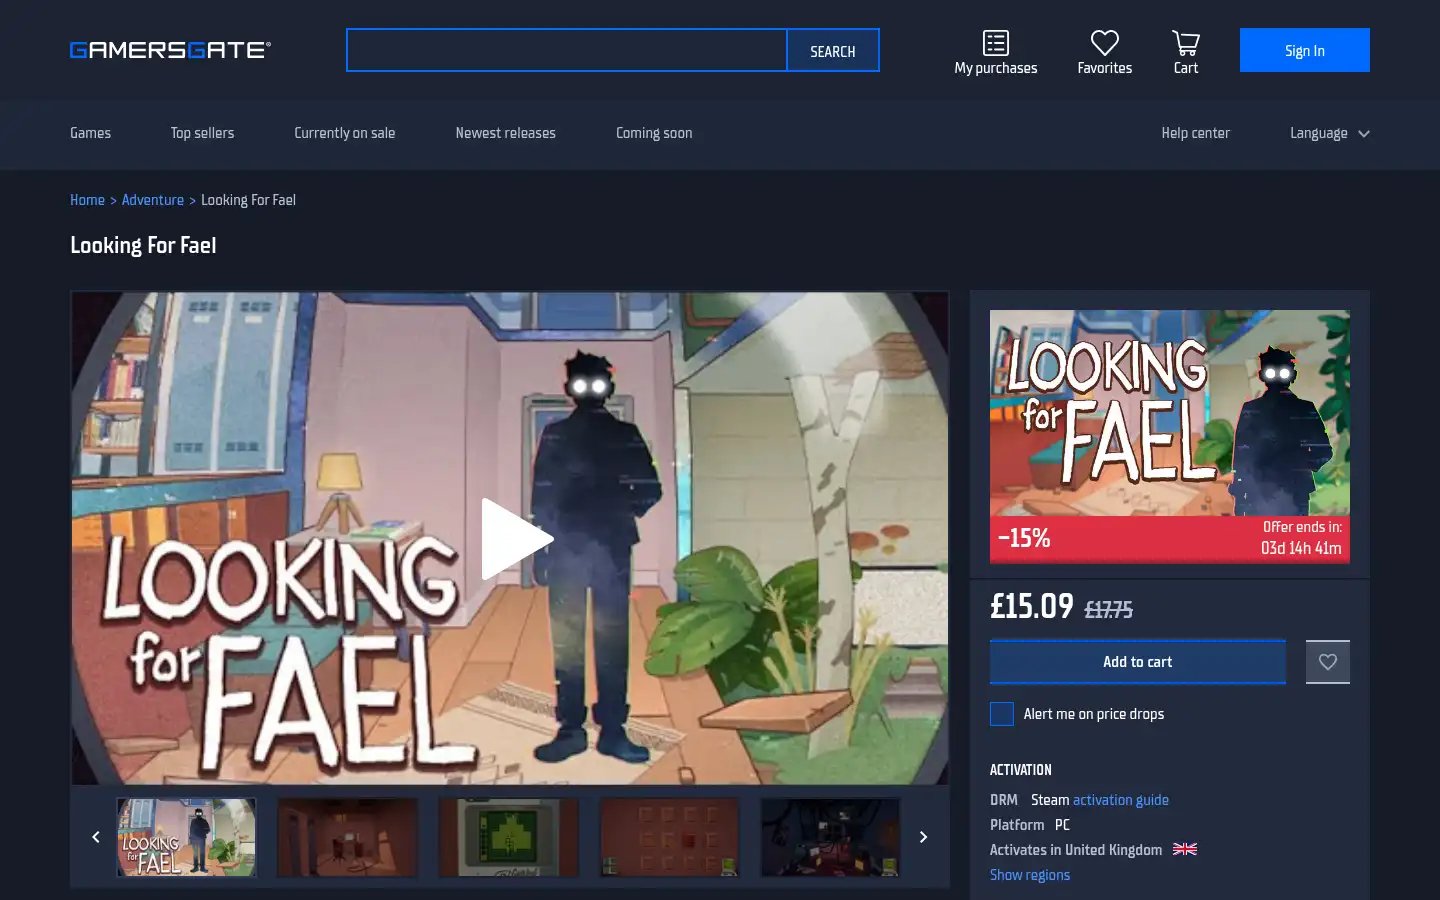The height and width of the screenshot is (900, 1440).
Task: Click the struck-through £17.75 price
Action: [x=1109, y=610]
